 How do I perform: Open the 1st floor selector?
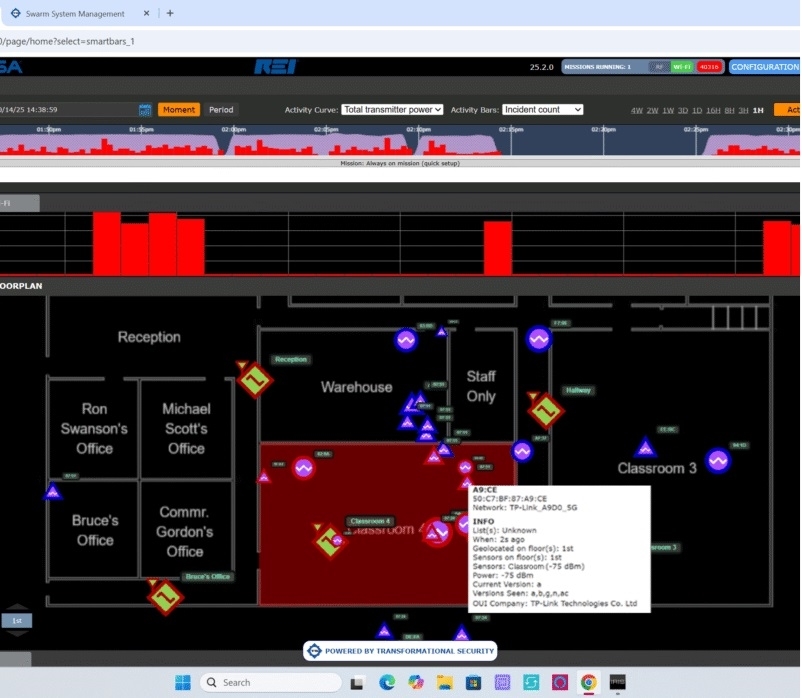point(17,621)
